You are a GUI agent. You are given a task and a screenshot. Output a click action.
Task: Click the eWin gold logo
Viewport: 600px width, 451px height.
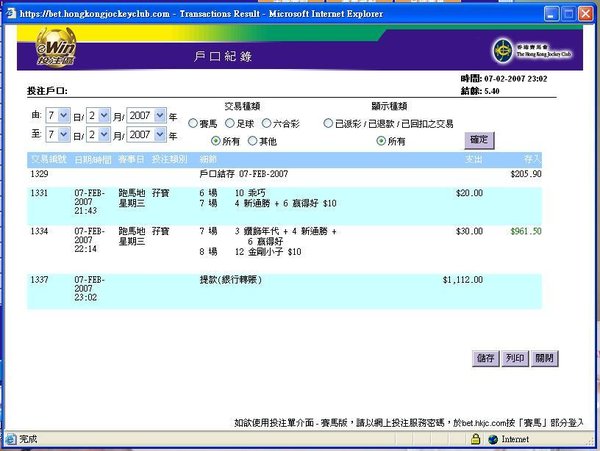56,47
